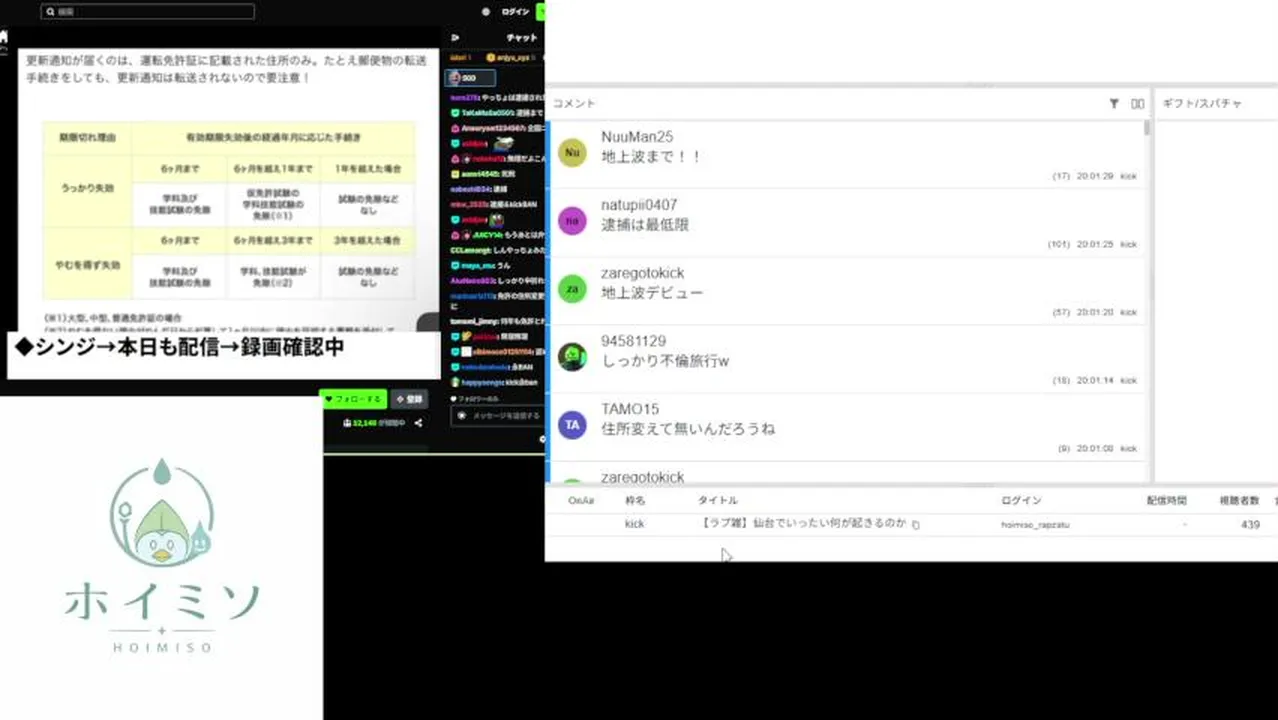
Task: Click the share icon below the video
Action: click(x=418, y=423)
